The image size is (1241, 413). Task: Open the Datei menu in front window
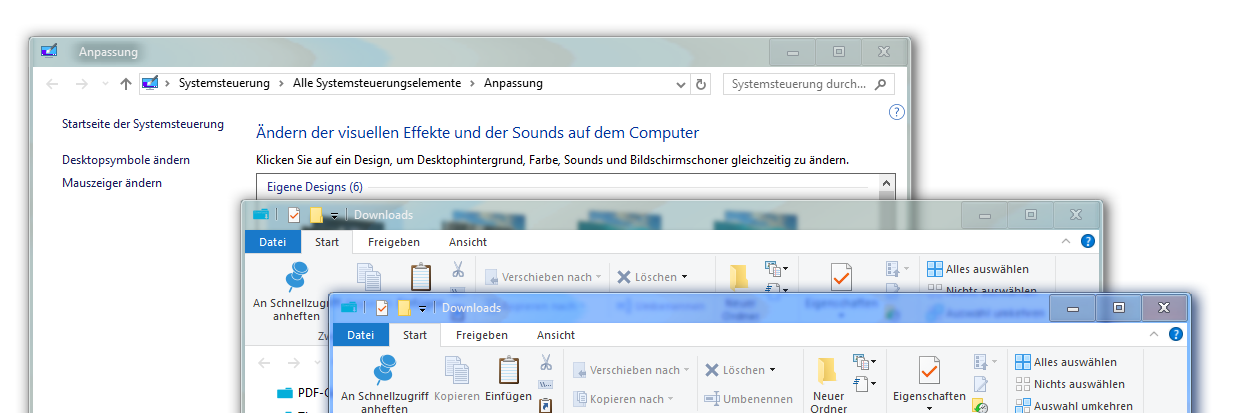tap(360, 335)
